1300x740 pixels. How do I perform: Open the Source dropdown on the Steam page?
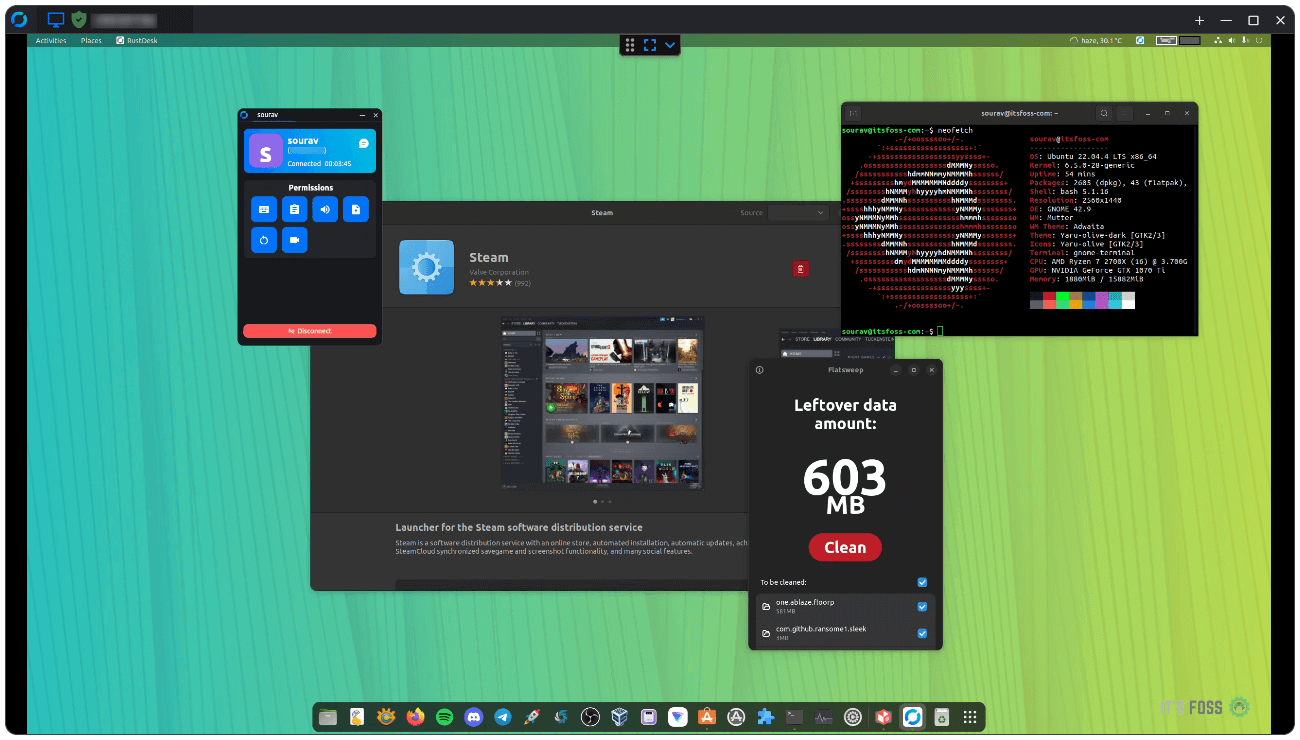coord(797,212)
